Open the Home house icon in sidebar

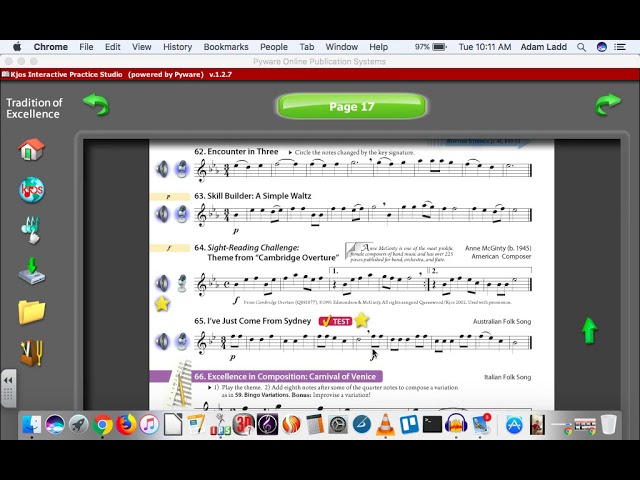[31, 149]
